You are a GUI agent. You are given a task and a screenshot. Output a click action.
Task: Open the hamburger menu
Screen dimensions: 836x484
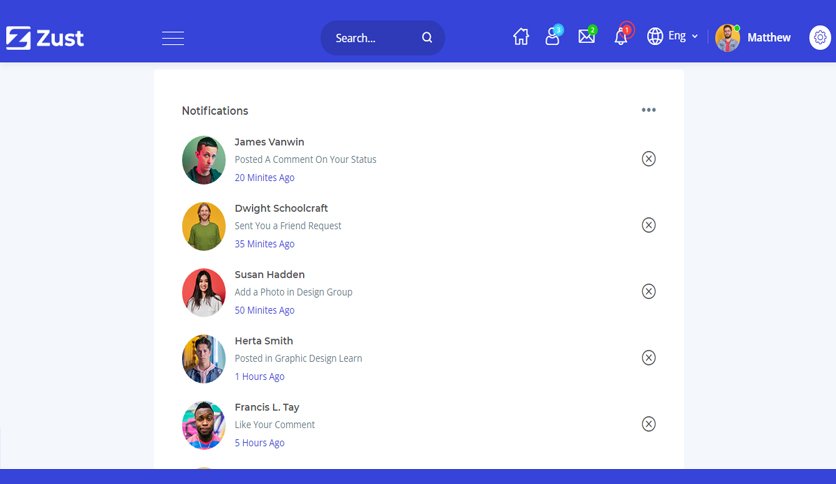173,38
